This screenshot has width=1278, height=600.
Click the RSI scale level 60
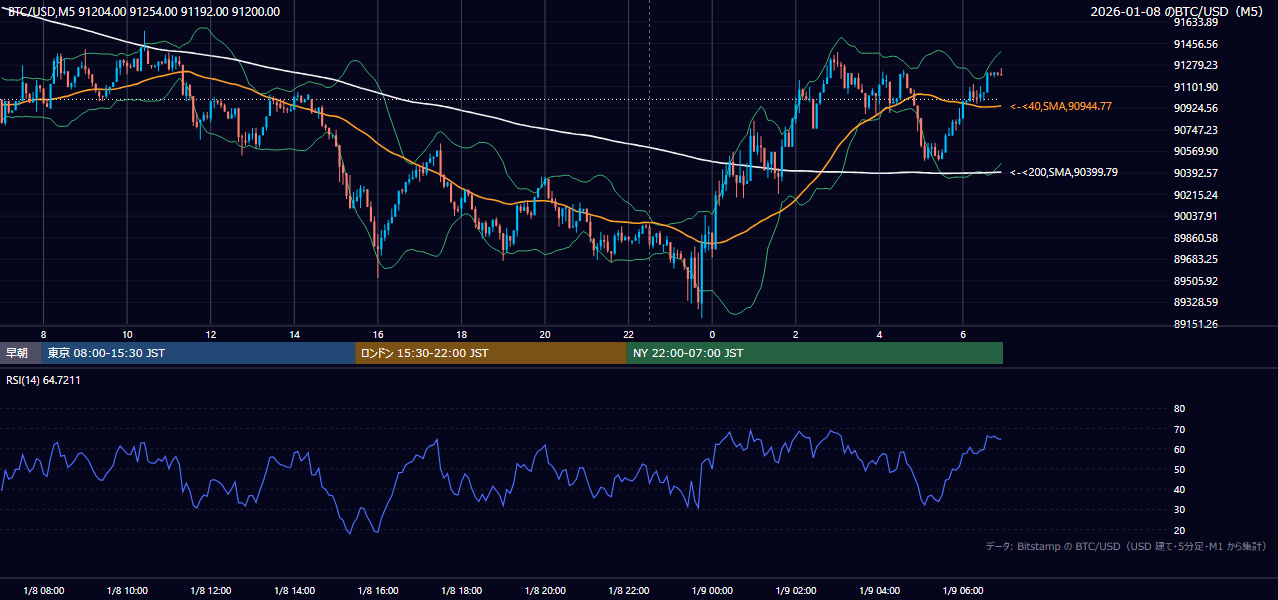pyautogui.click(x=1179, y=449)
